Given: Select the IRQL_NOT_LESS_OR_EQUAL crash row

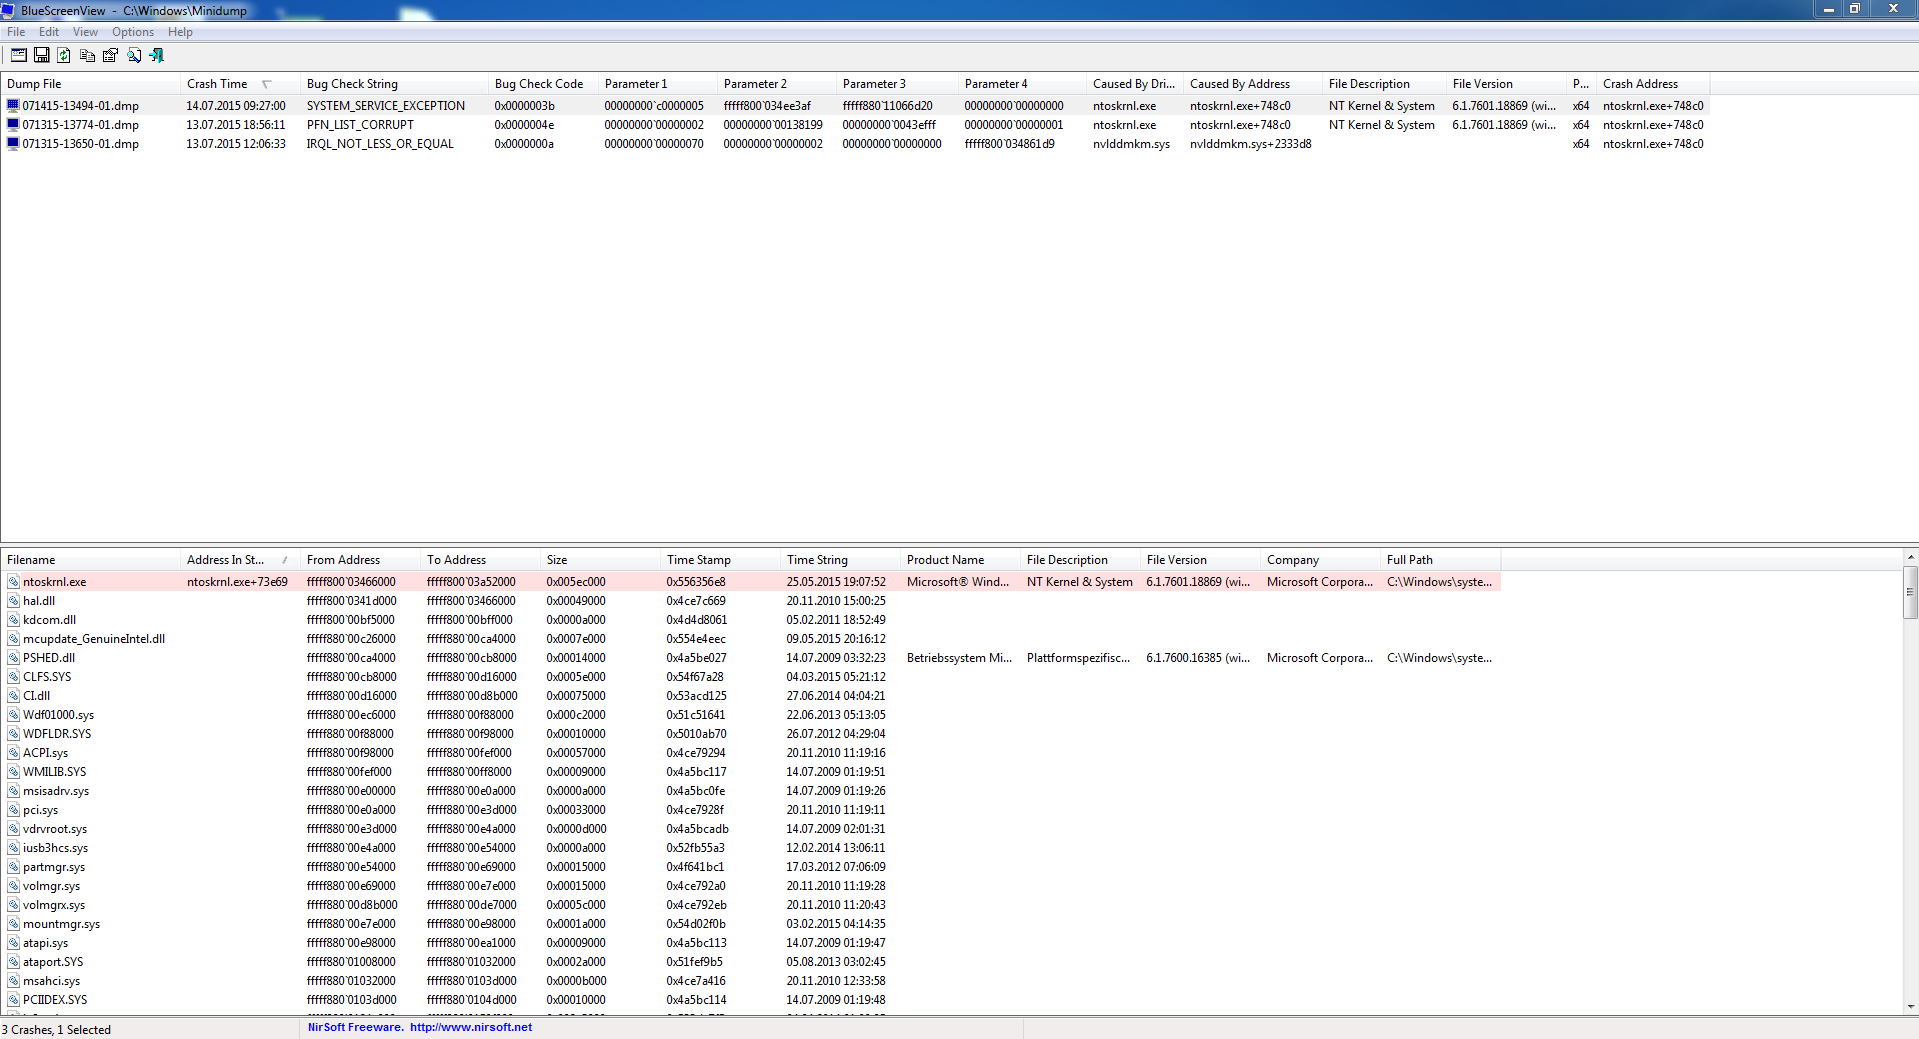Looking at the screenshot, I should (855, 143).
